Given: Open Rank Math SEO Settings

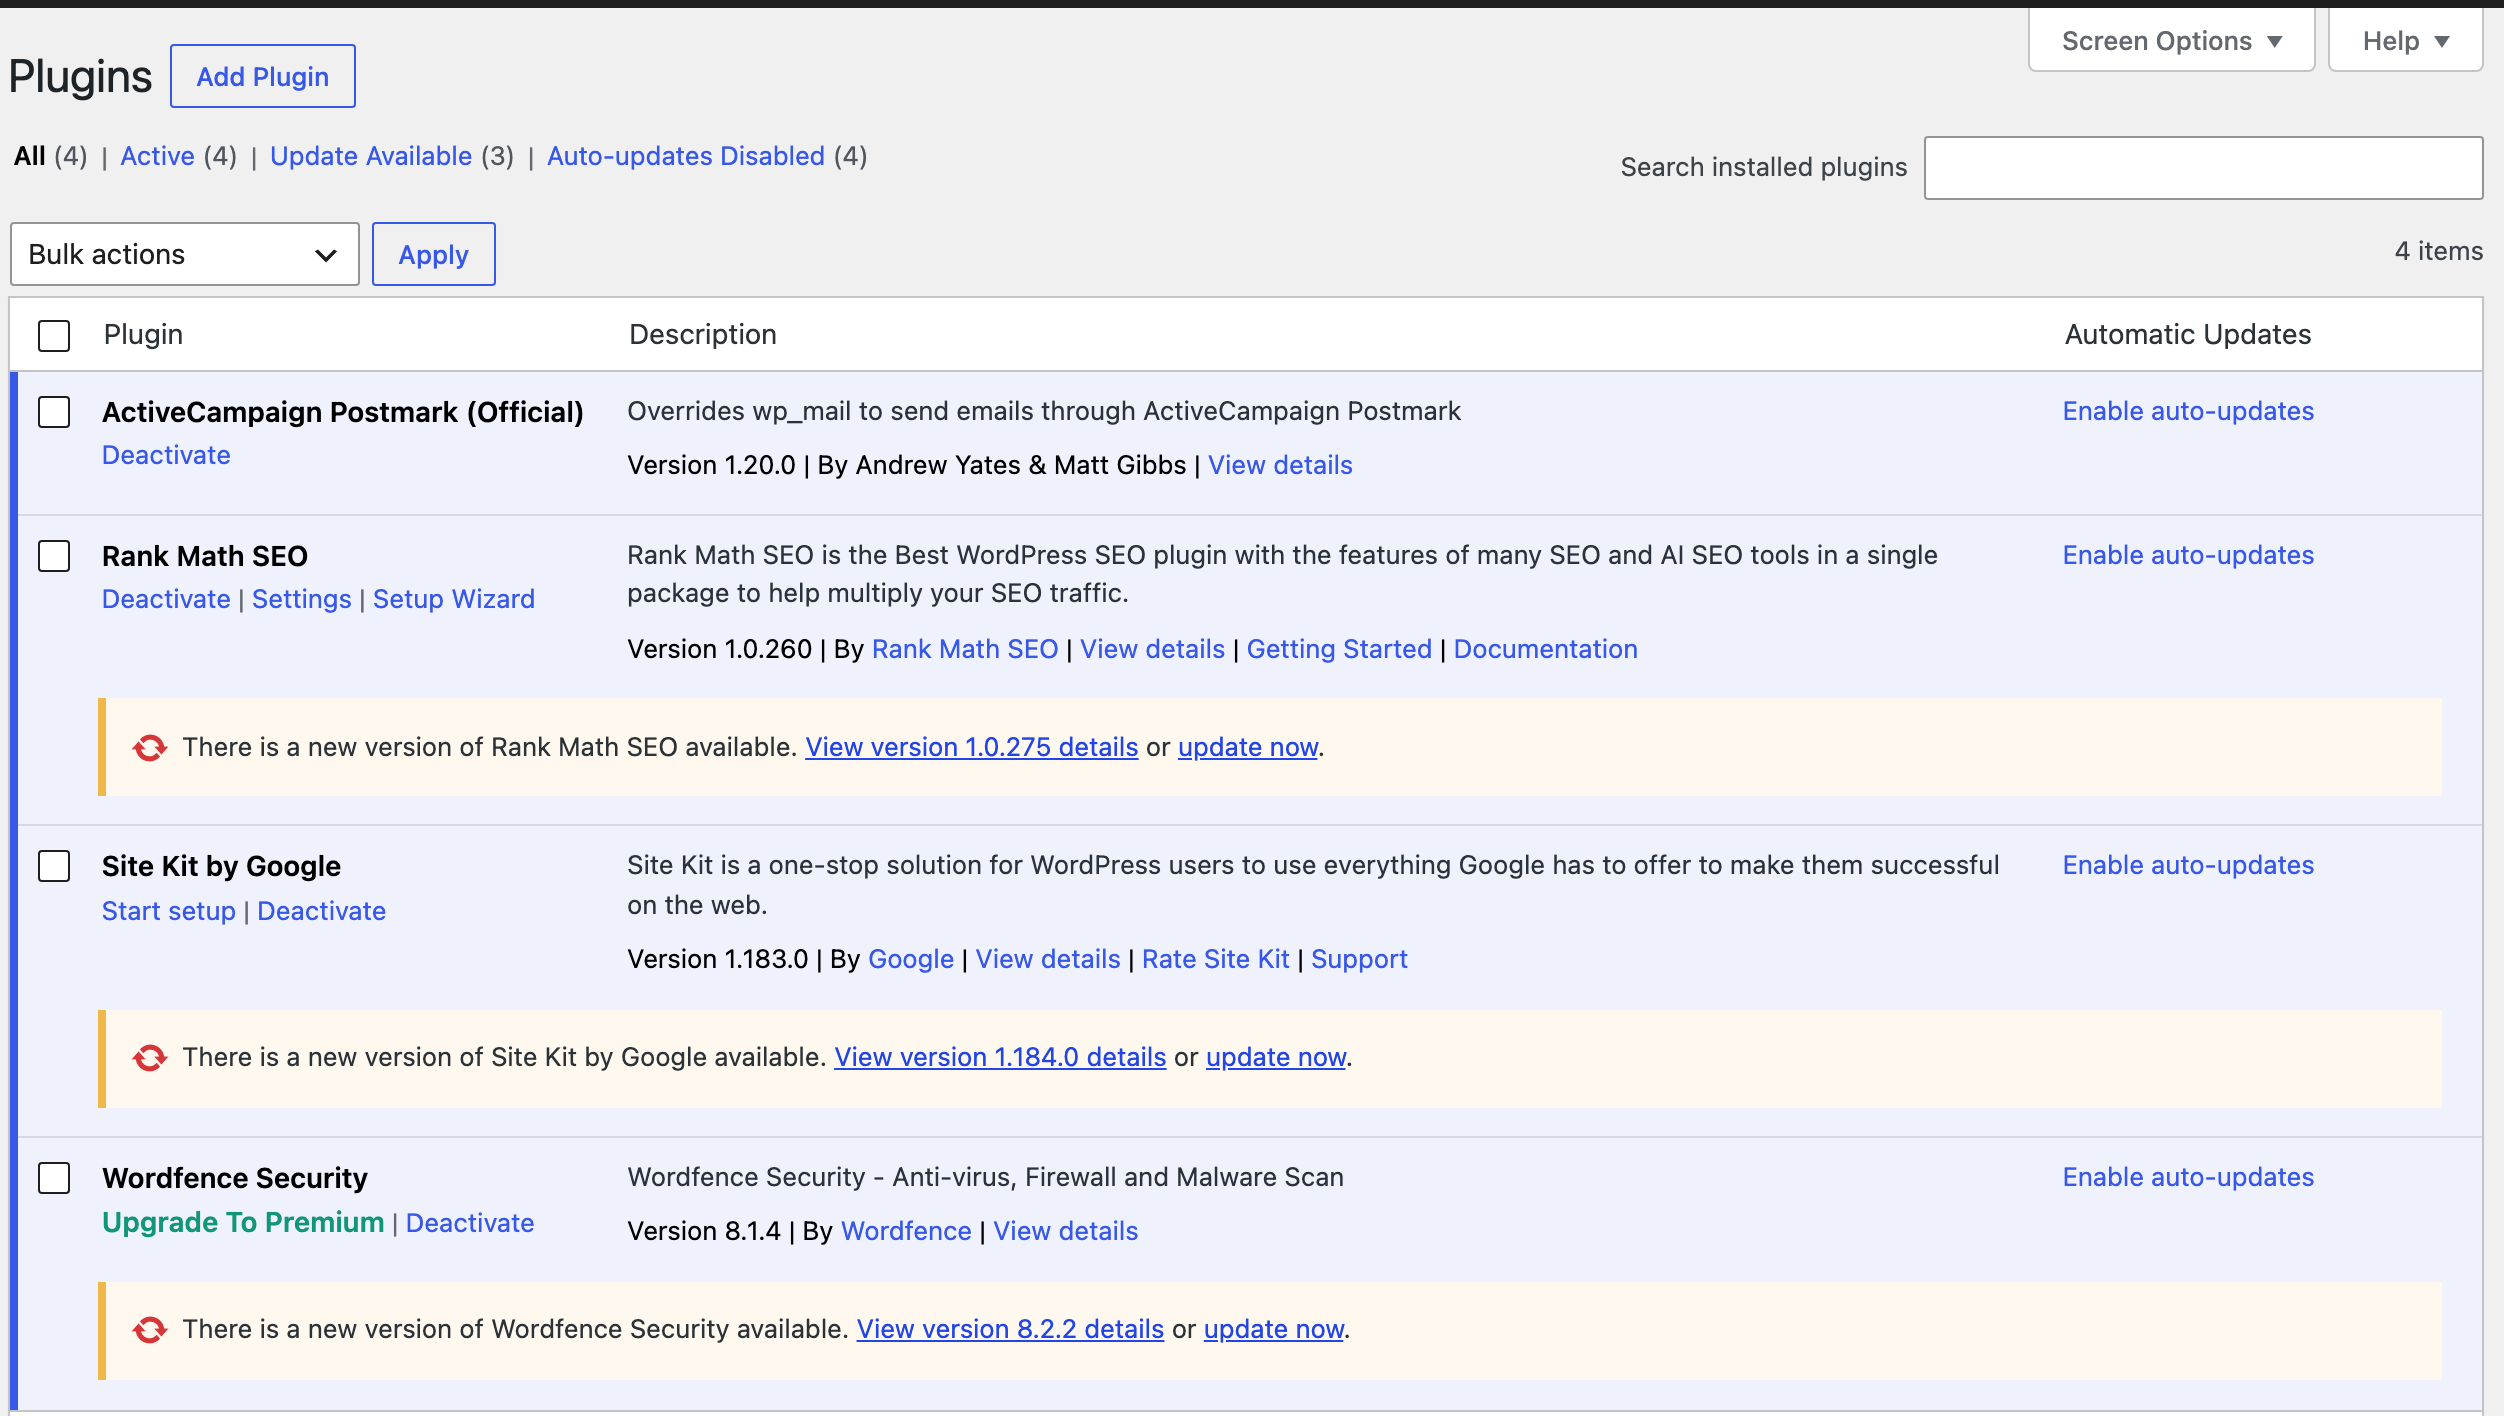Looking at the screenshot, I should tap(302, 599).
